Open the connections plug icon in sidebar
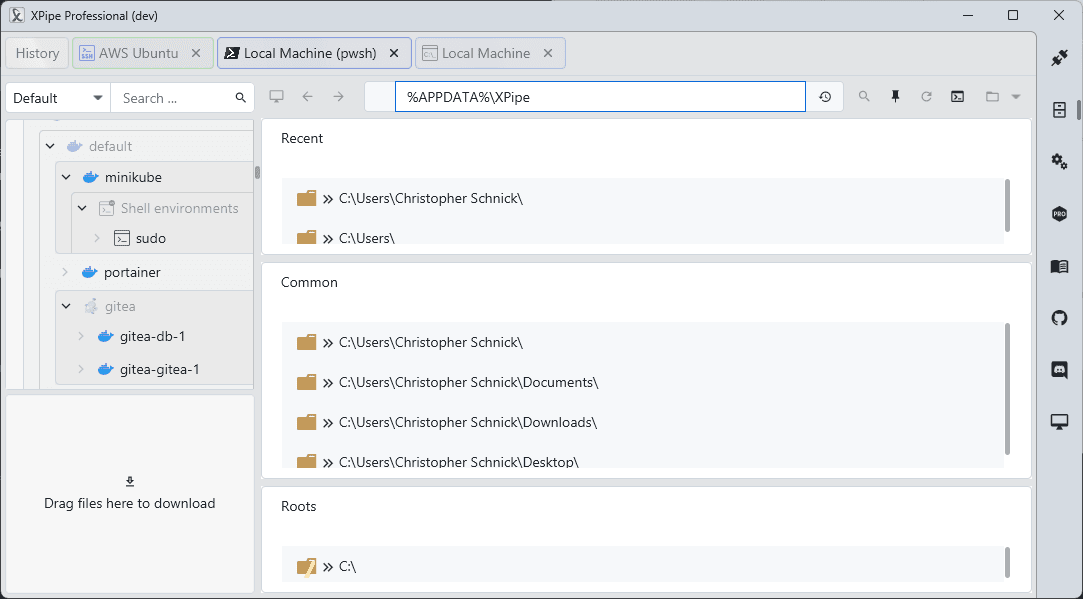Viewport: 1083px width, 599px height. [1059, 58]
